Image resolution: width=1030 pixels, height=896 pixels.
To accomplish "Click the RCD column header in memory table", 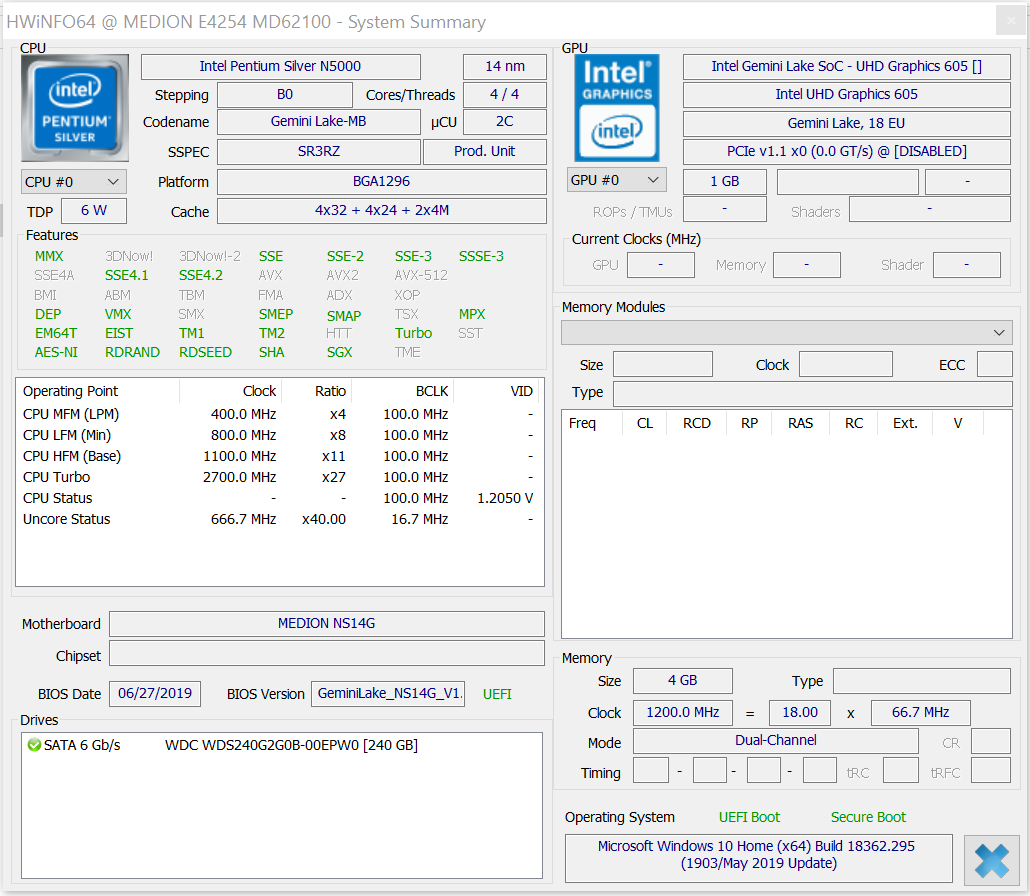I will pos(697,423).
